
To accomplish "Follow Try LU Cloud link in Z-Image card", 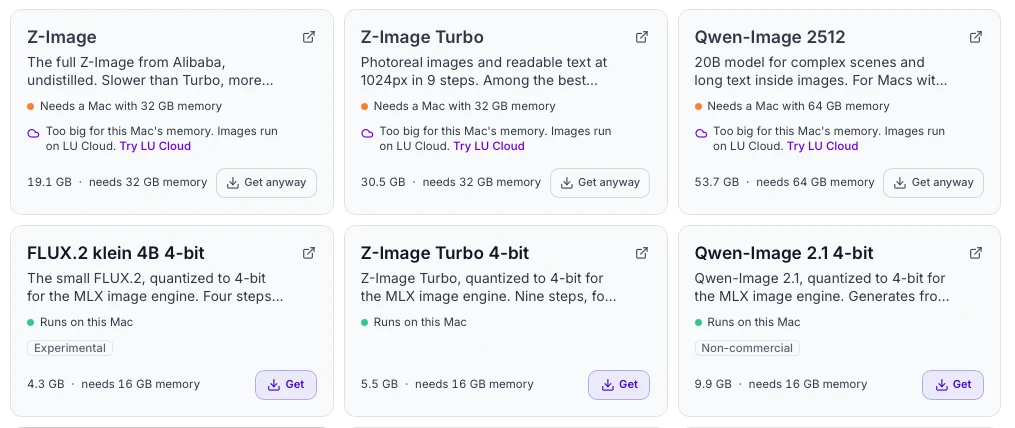I will [155, 146].
